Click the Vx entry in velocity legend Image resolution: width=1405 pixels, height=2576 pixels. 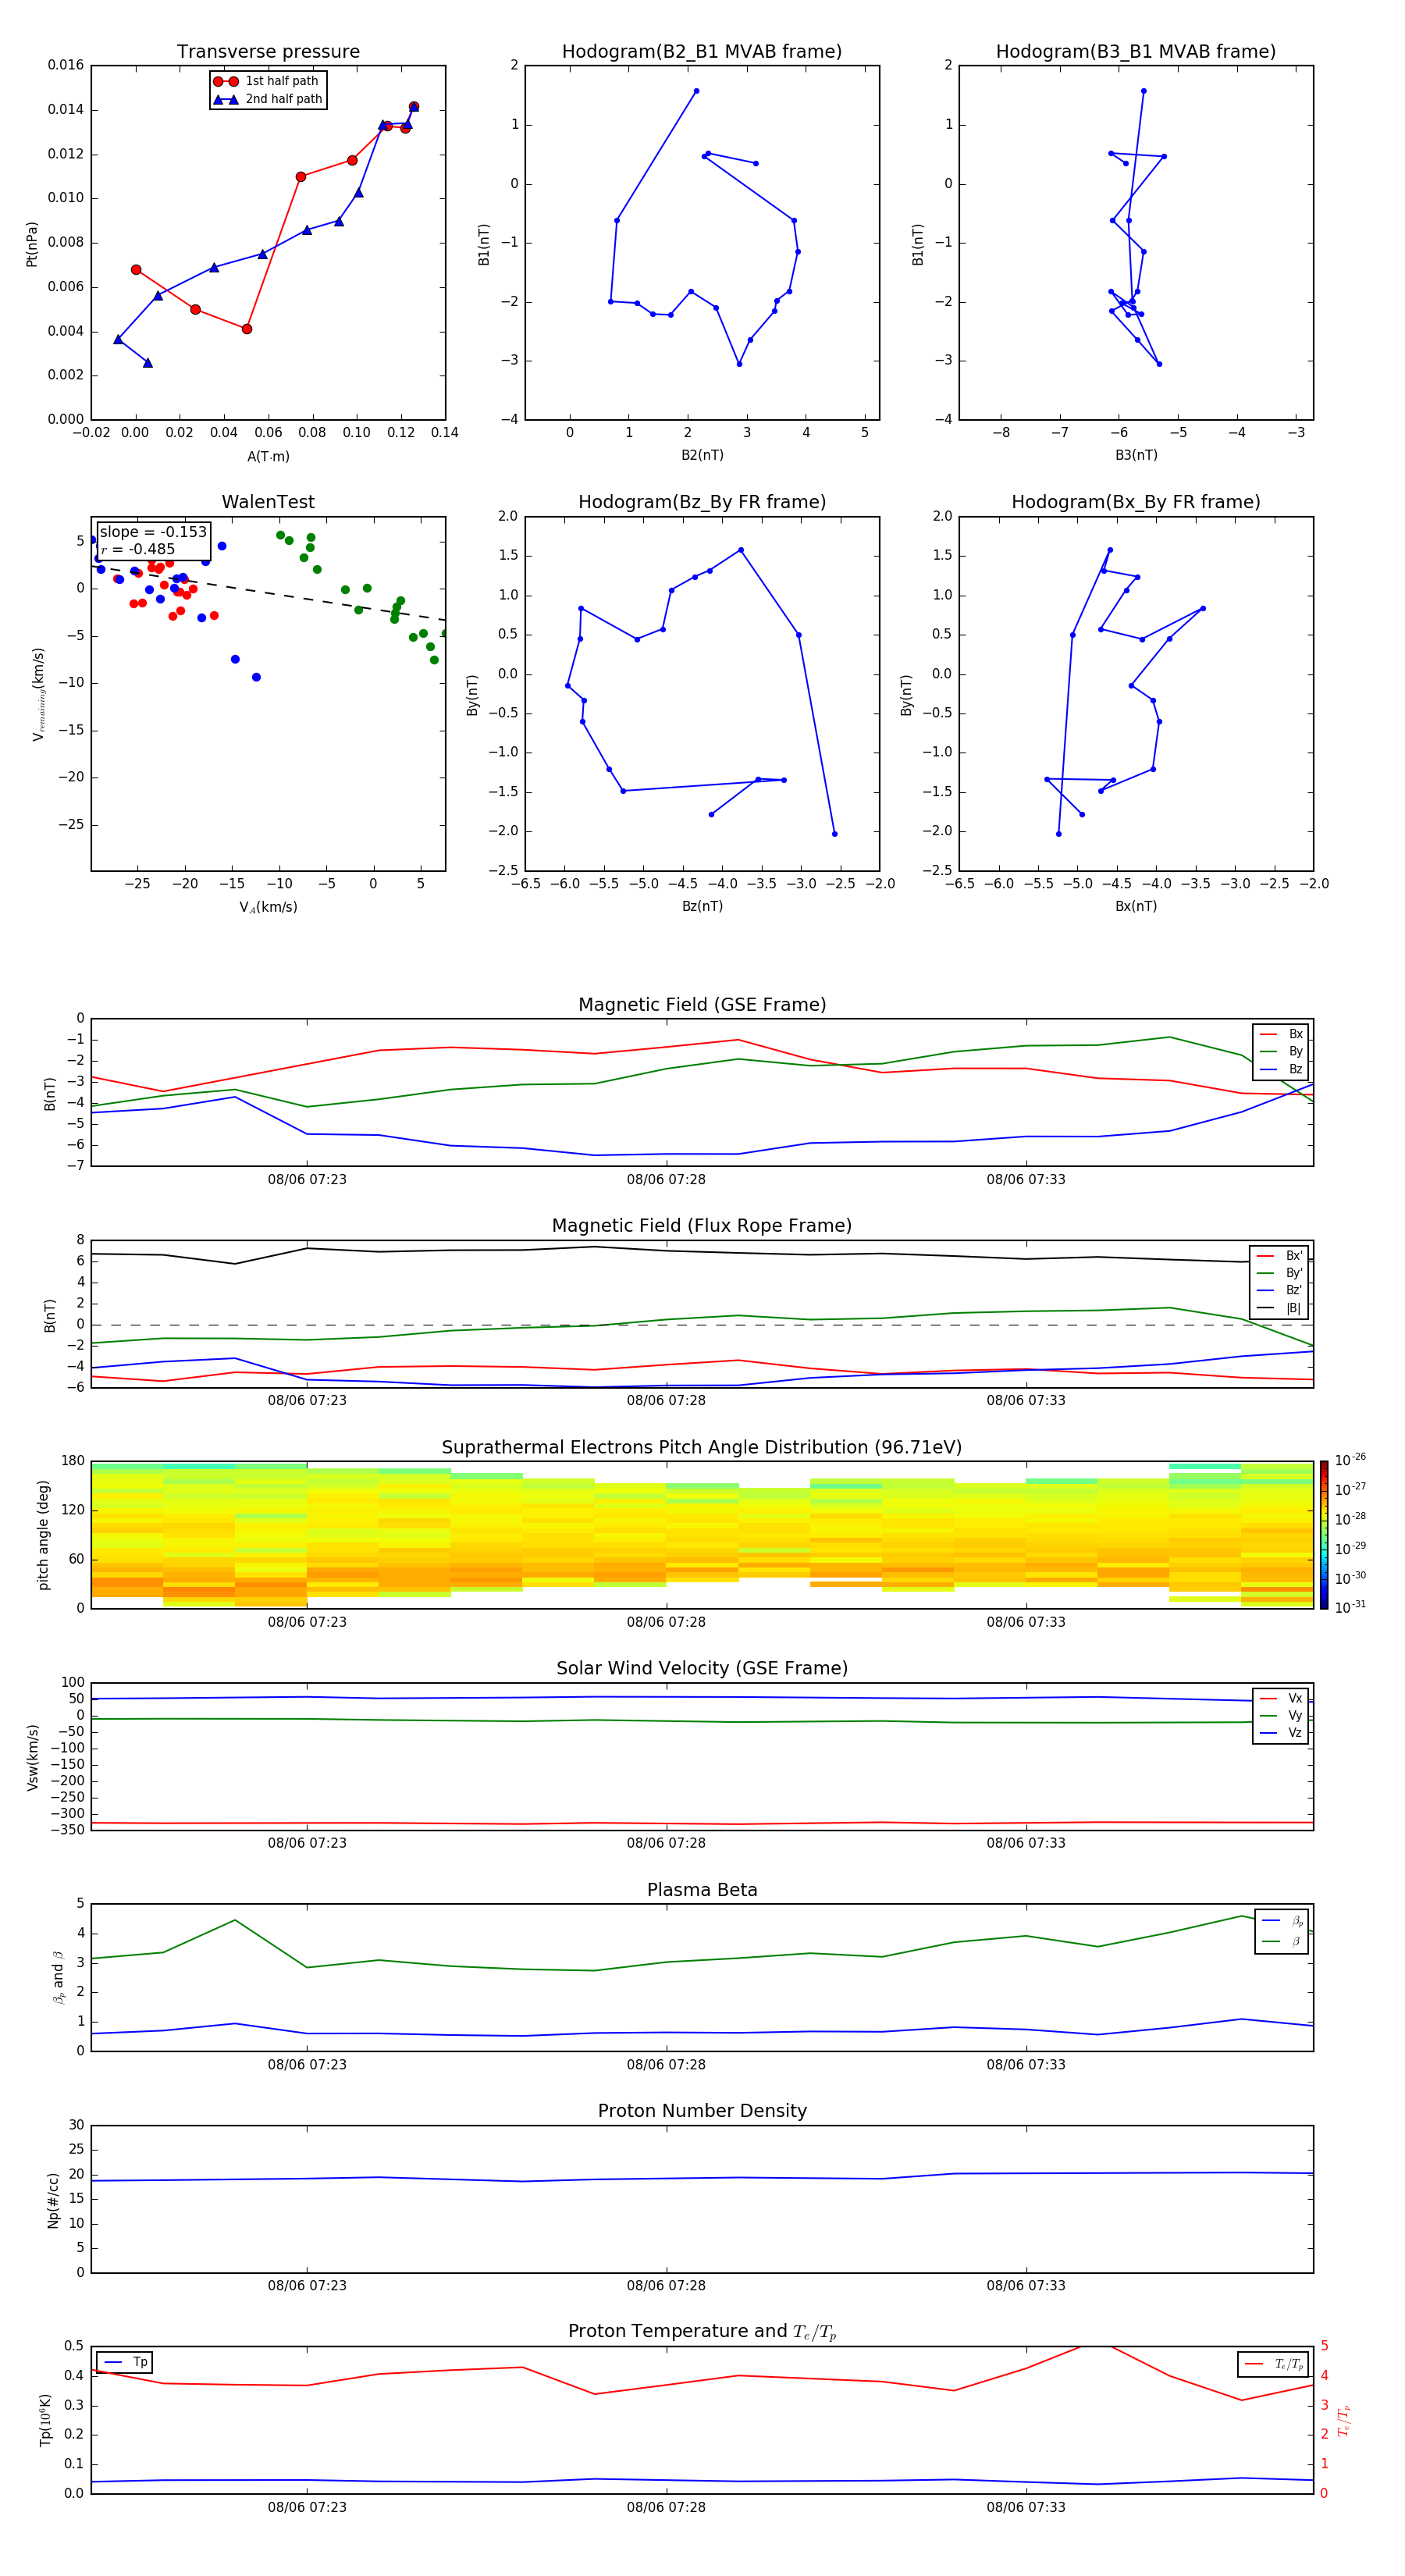point(1281,1698)
